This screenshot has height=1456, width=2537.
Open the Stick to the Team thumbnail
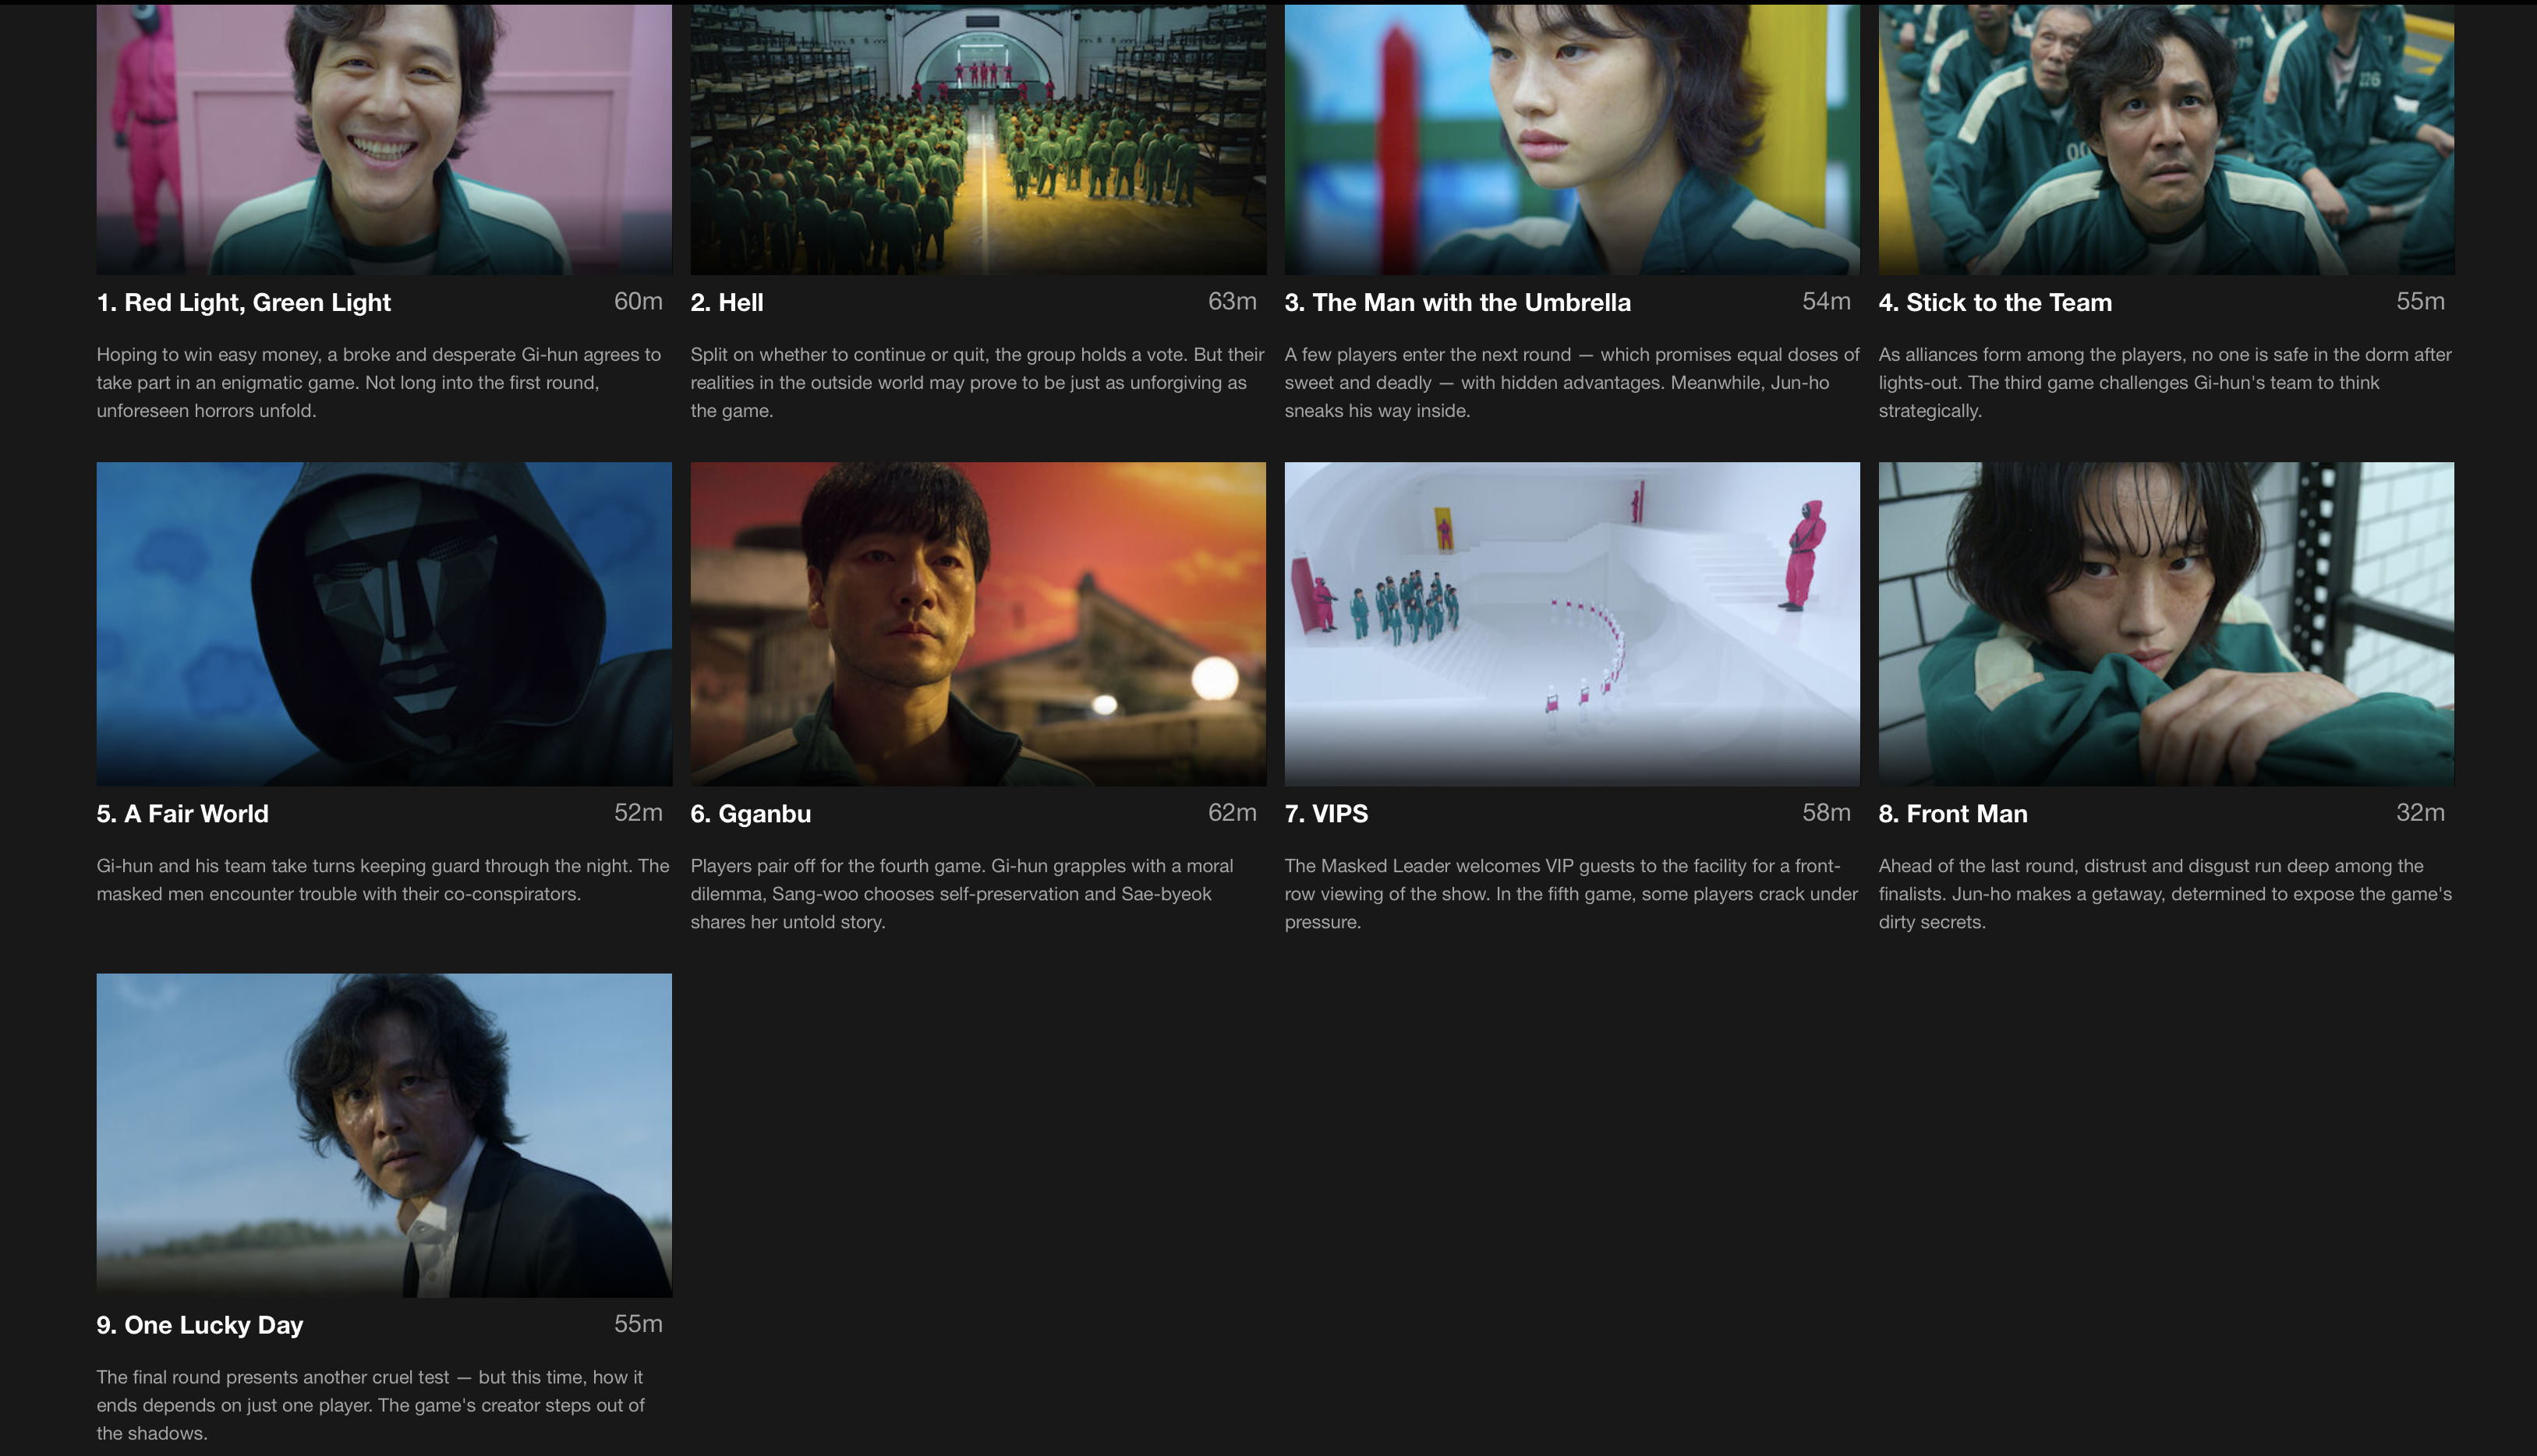click(2166, 140)
